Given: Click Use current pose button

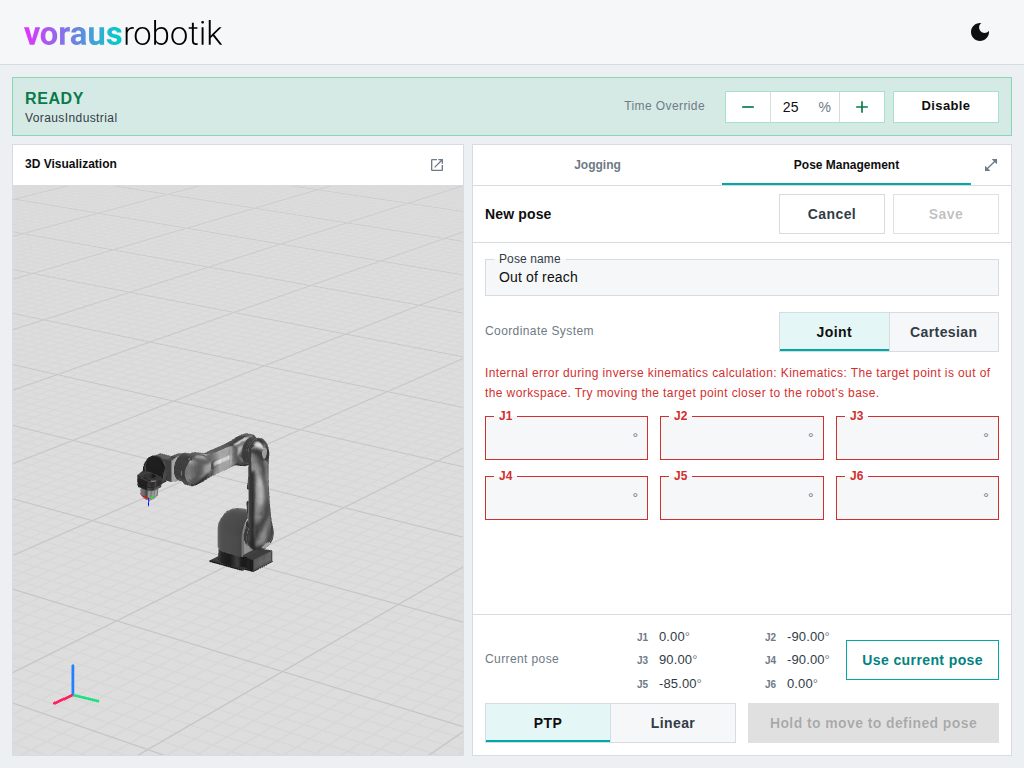Looking at the screenshot, I should [x=922, y=660].
